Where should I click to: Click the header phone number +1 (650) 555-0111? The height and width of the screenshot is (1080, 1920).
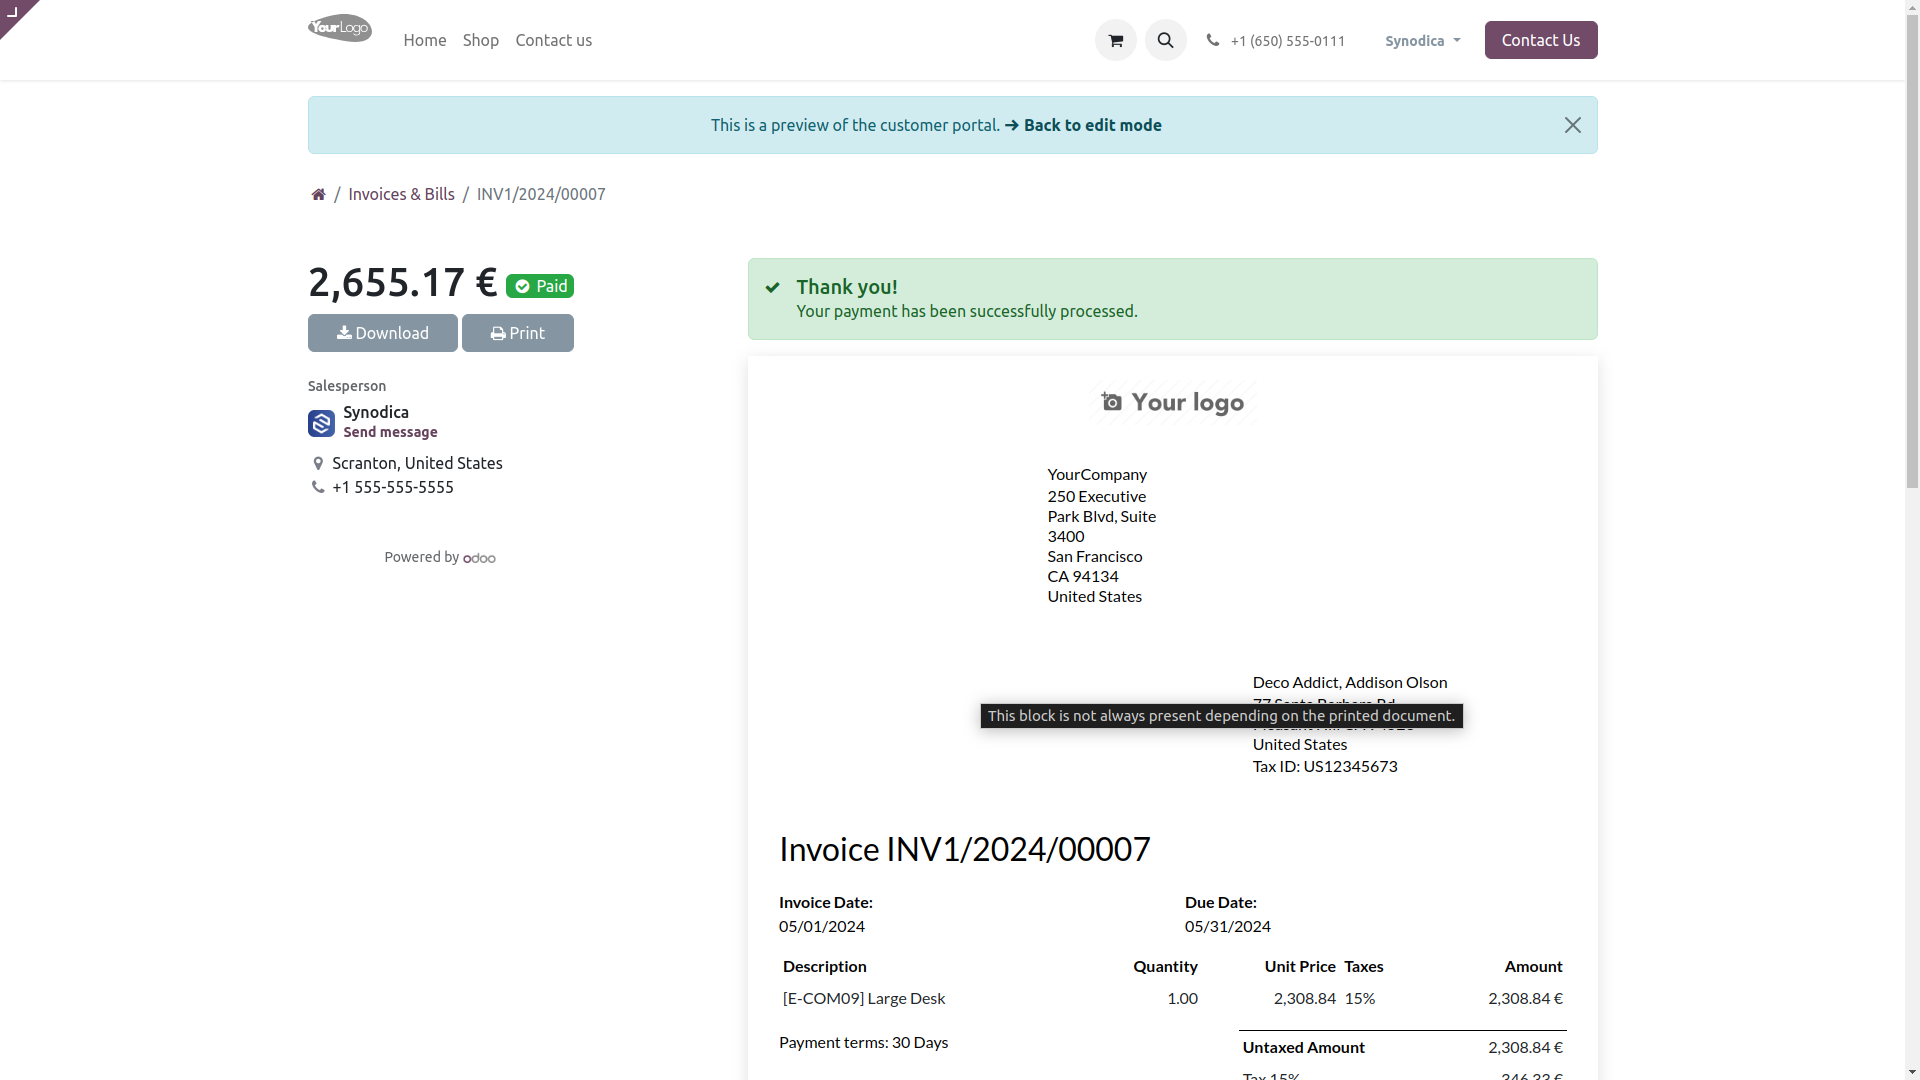tap(1287, 41)
